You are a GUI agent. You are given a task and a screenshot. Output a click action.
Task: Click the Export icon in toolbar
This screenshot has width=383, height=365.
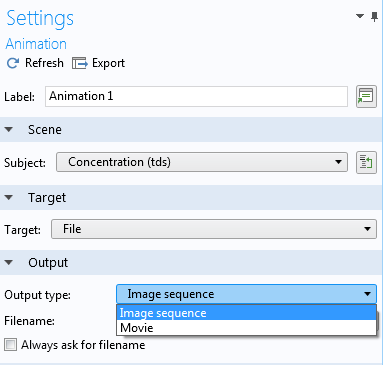(80, 63)
